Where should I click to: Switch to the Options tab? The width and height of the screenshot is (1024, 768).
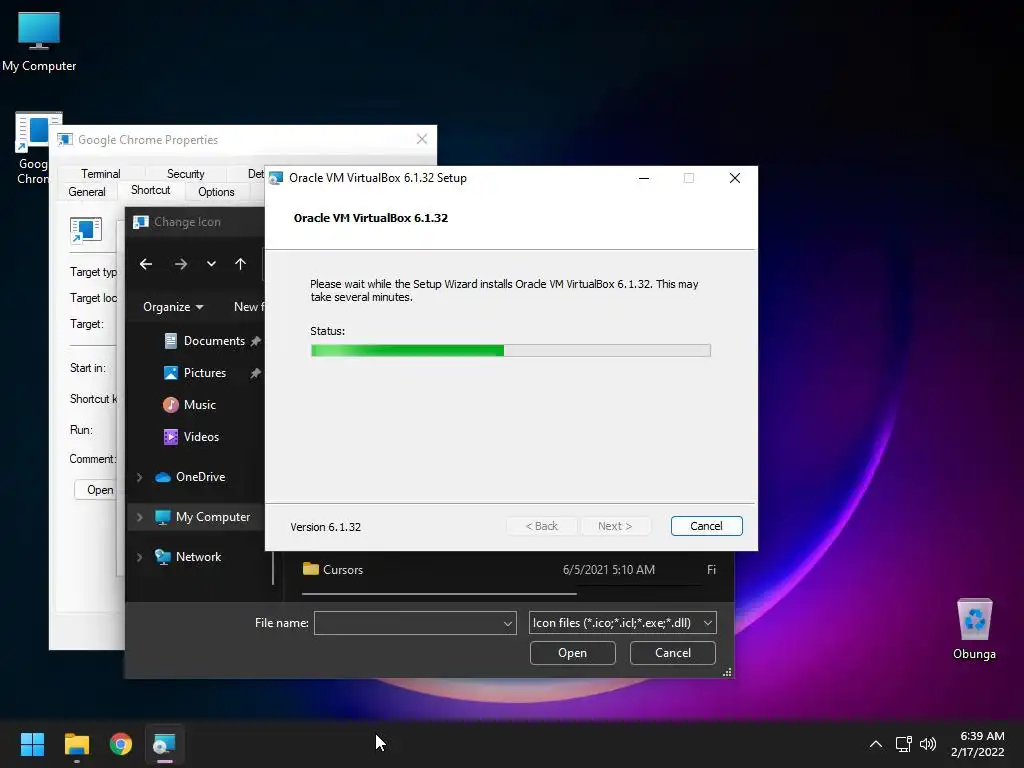pos(216,192)
